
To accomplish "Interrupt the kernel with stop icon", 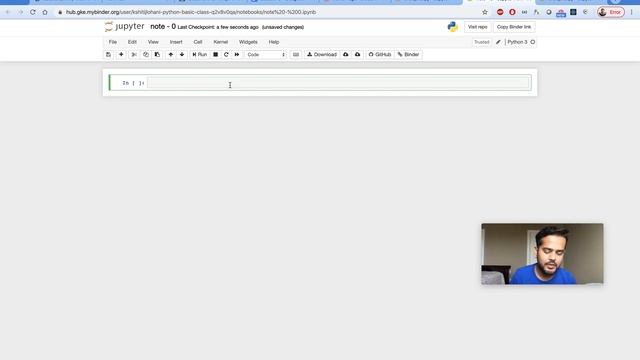I will (216, 54).
